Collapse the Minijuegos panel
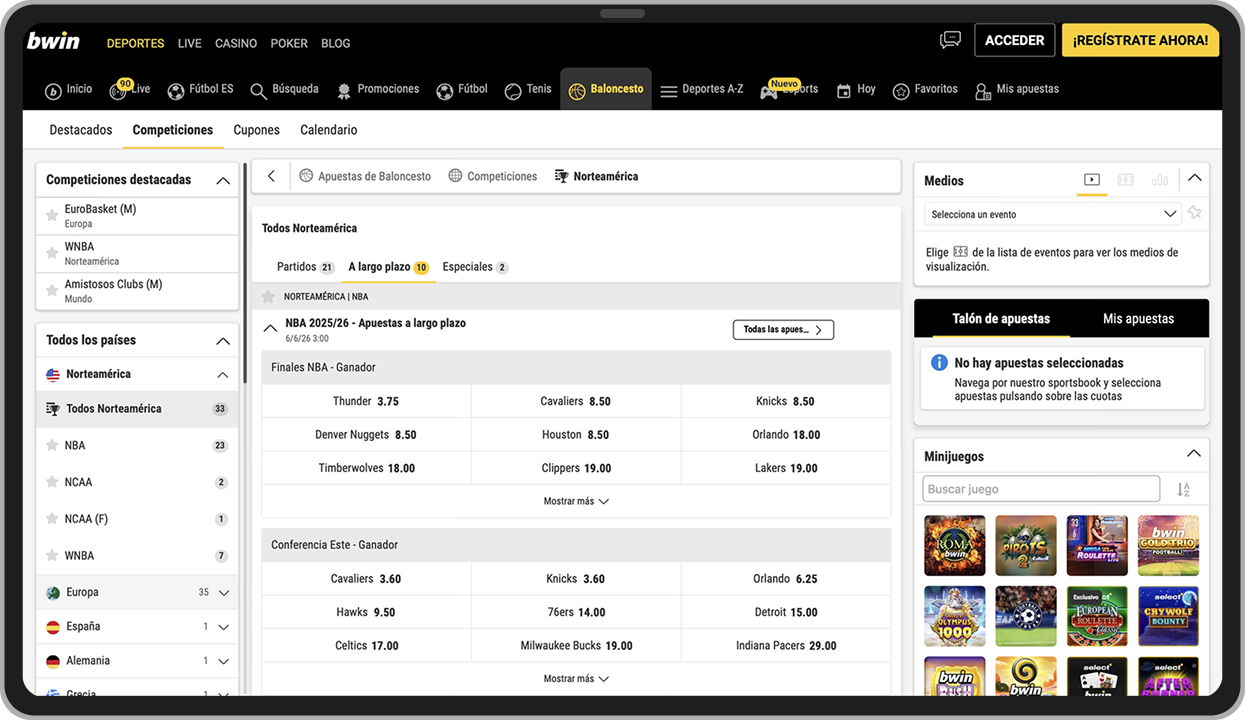The width and height of the screenshot is (1245, 720). coord(1194,454)
